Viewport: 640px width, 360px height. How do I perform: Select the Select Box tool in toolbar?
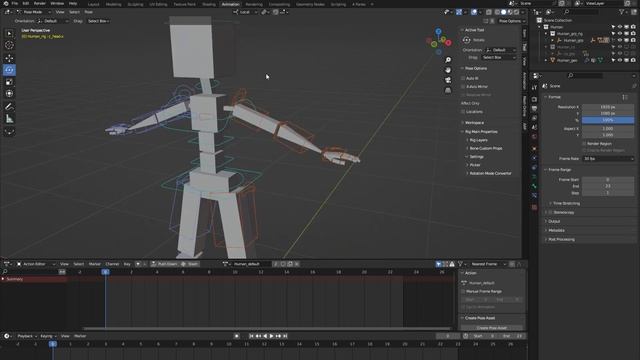(x=9, y=33)
